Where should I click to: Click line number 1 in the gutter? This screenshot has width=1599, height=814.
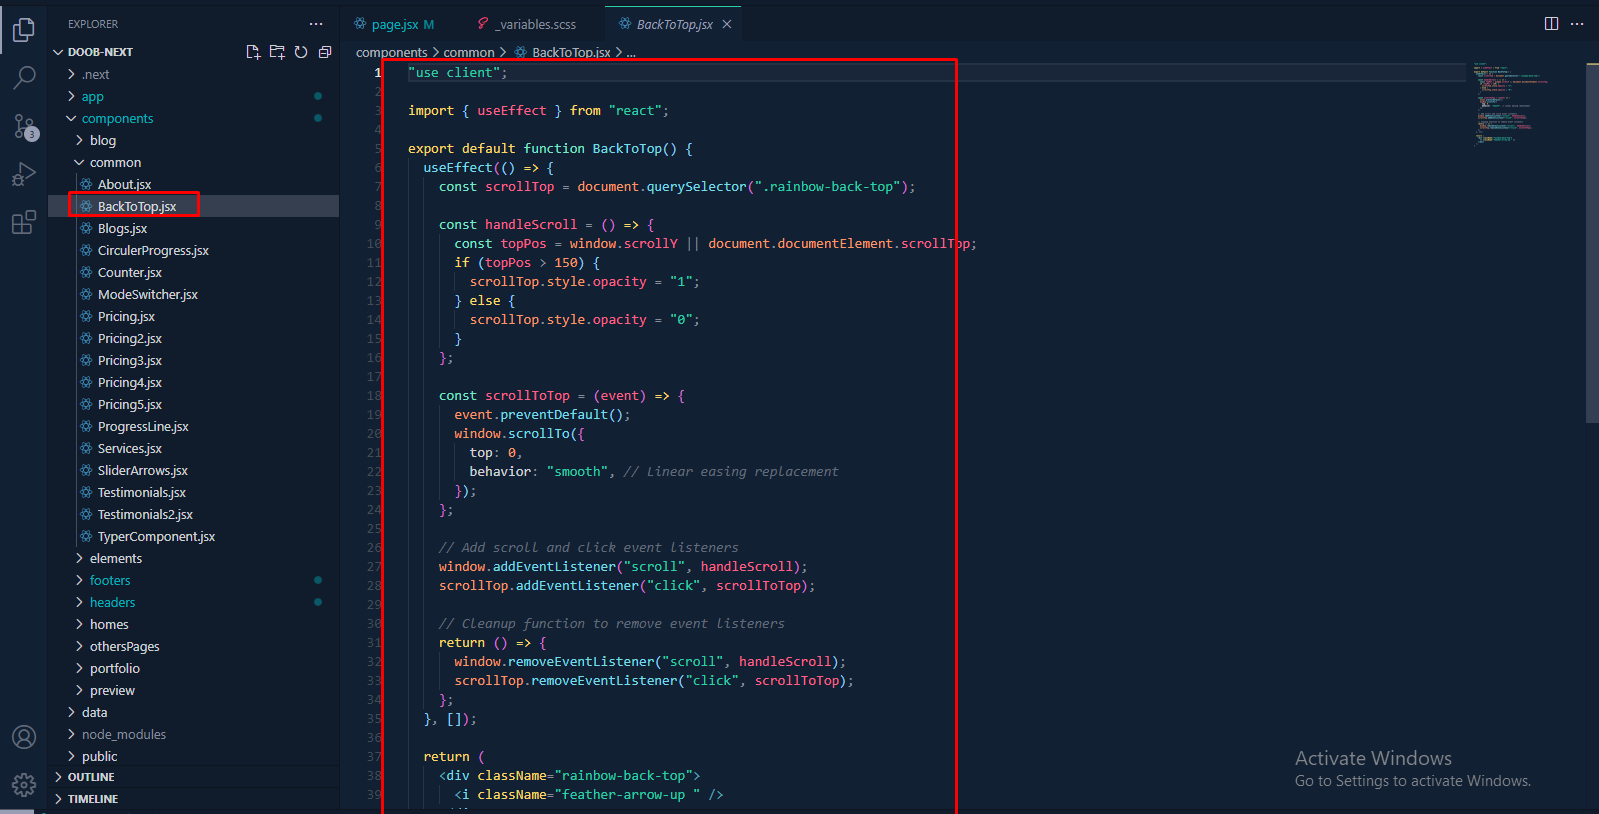pyautogui.click(x=378, y=72)
